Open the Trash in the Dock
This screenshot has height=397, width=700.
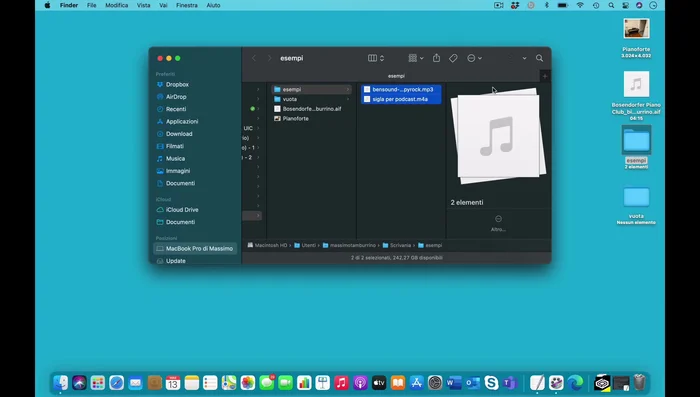pos(640,383)
